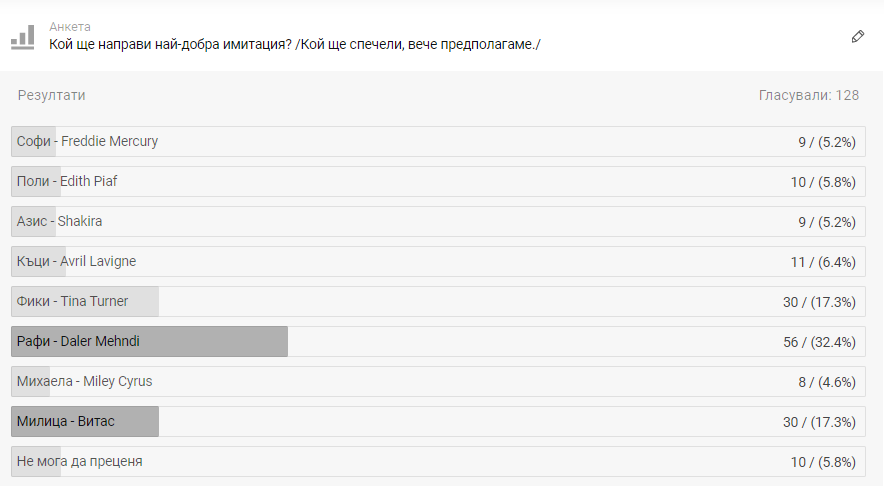
Task: Click the Гласували: 128 vote counter
Action: [808, 95]
